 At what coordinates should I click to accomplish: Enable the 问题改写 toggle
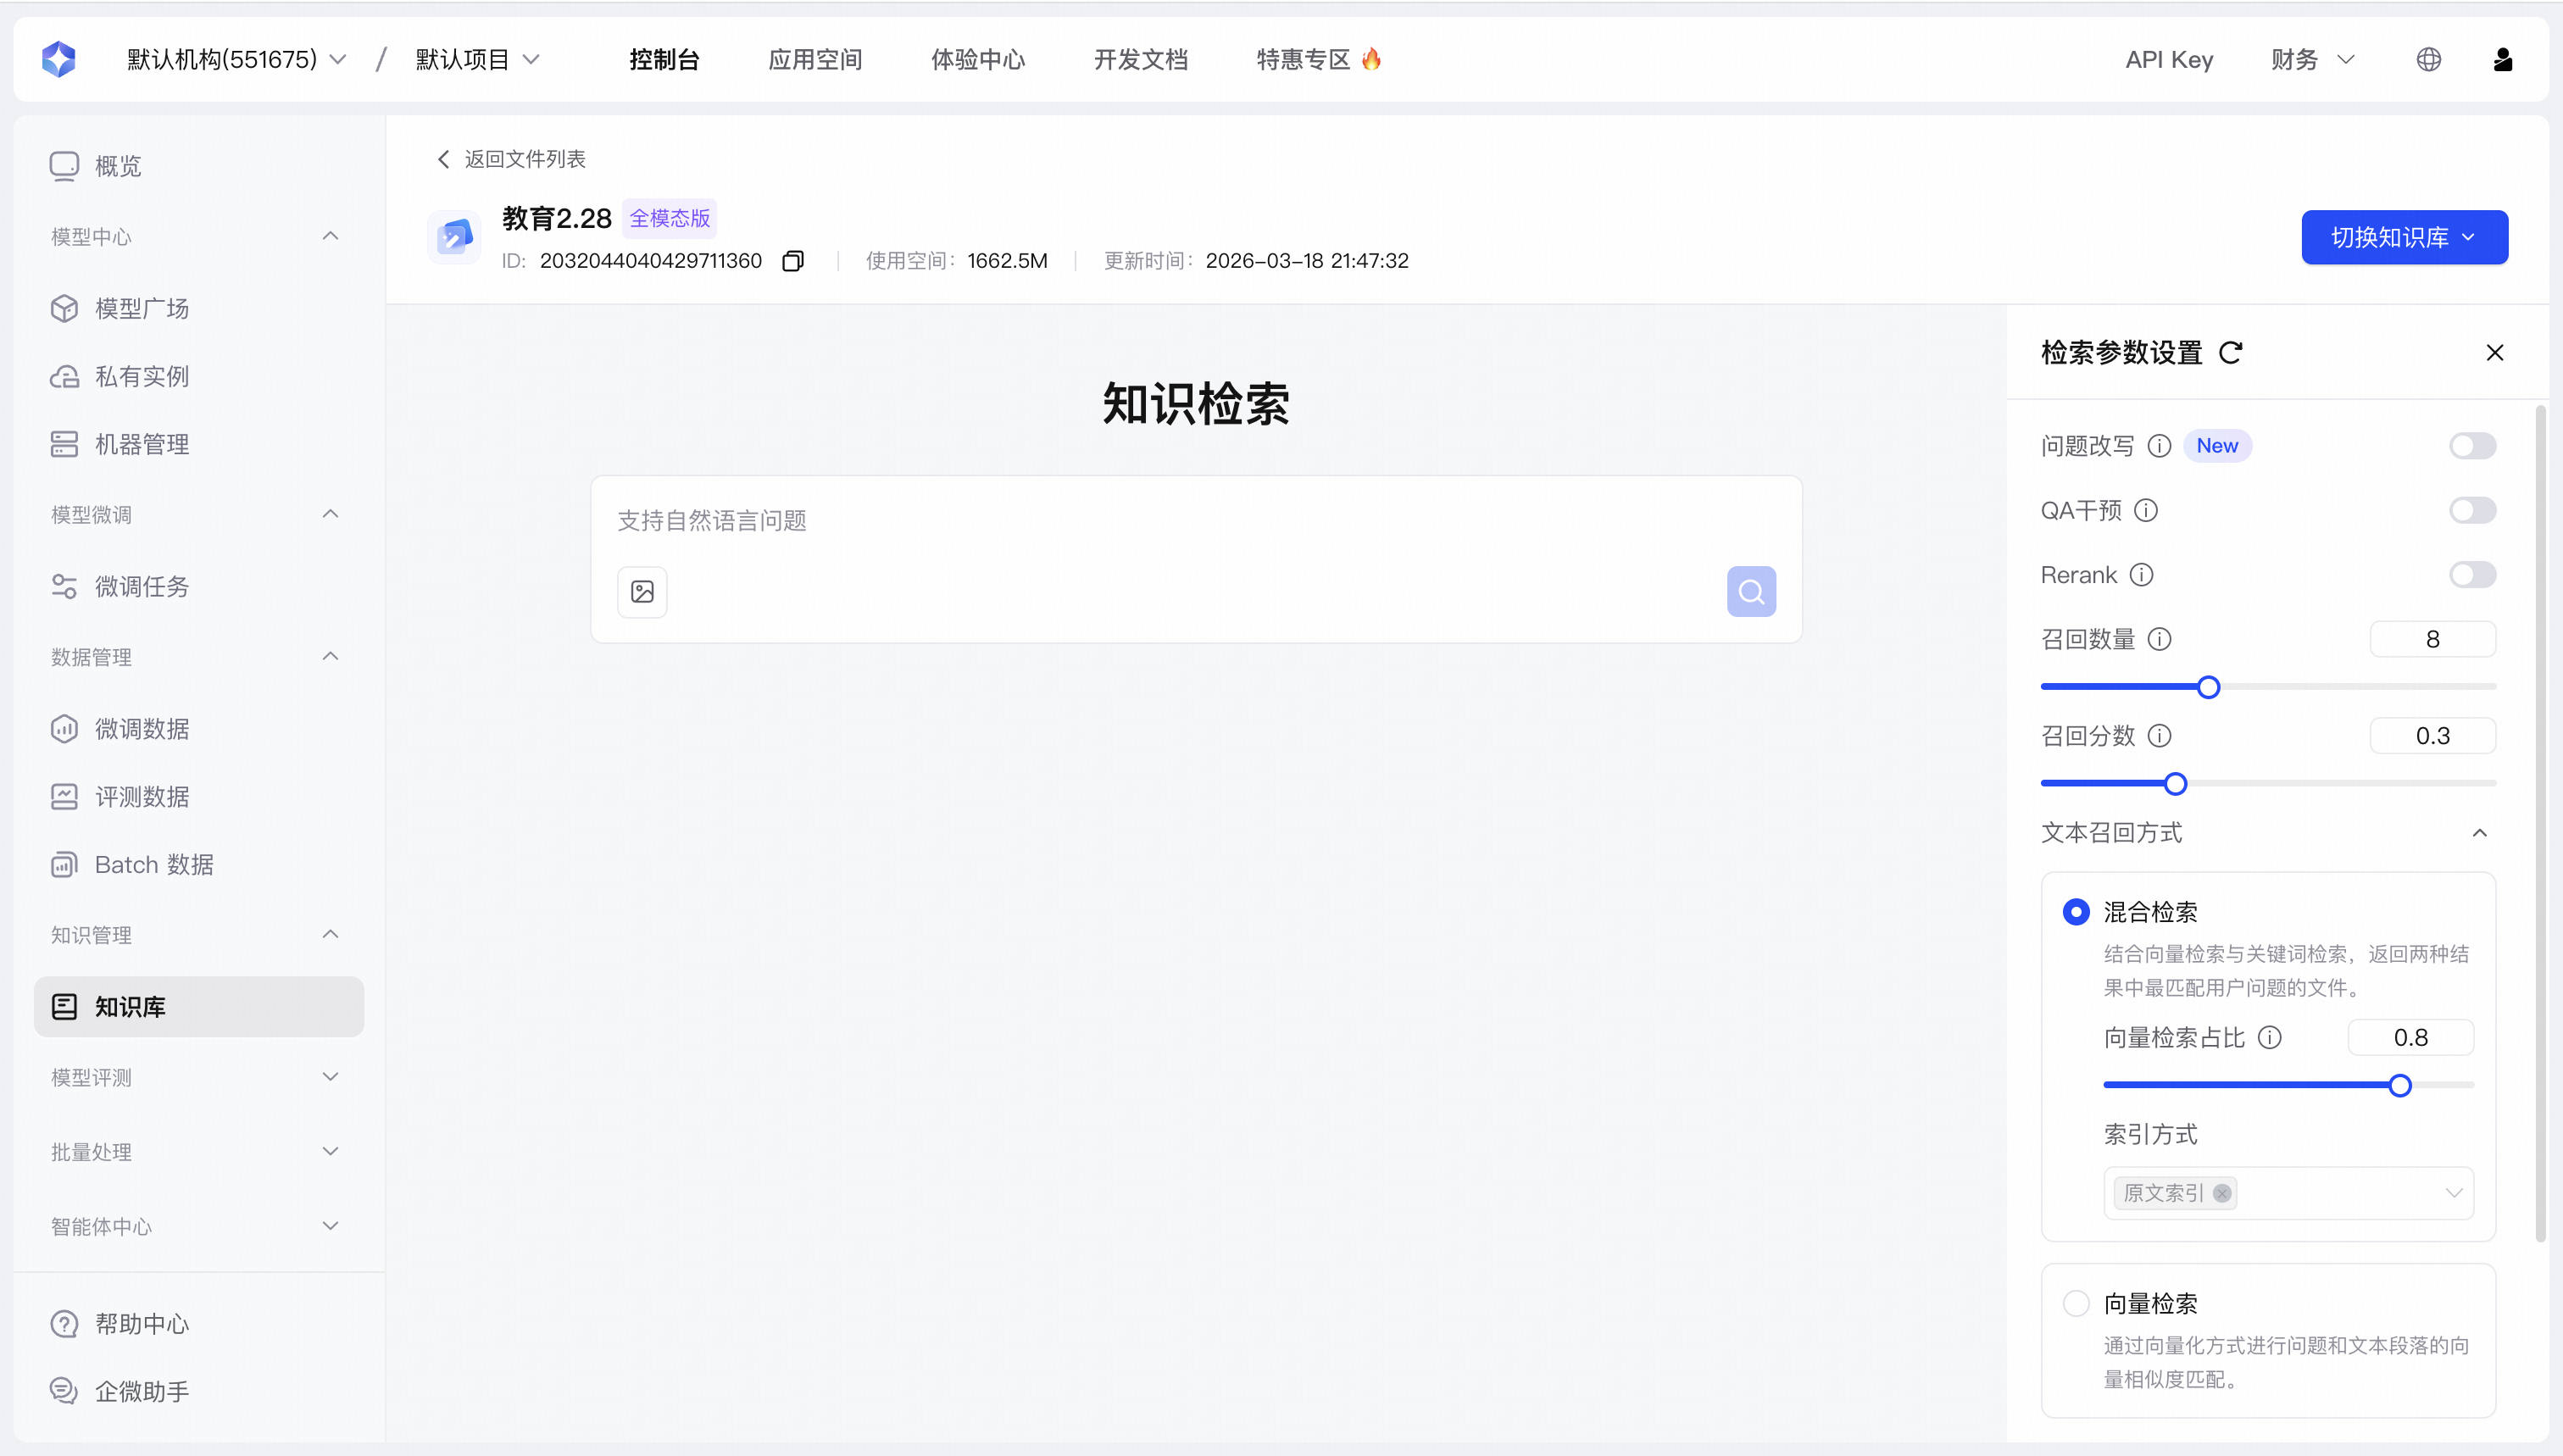pyautogui.click(x=2472, y=446)
